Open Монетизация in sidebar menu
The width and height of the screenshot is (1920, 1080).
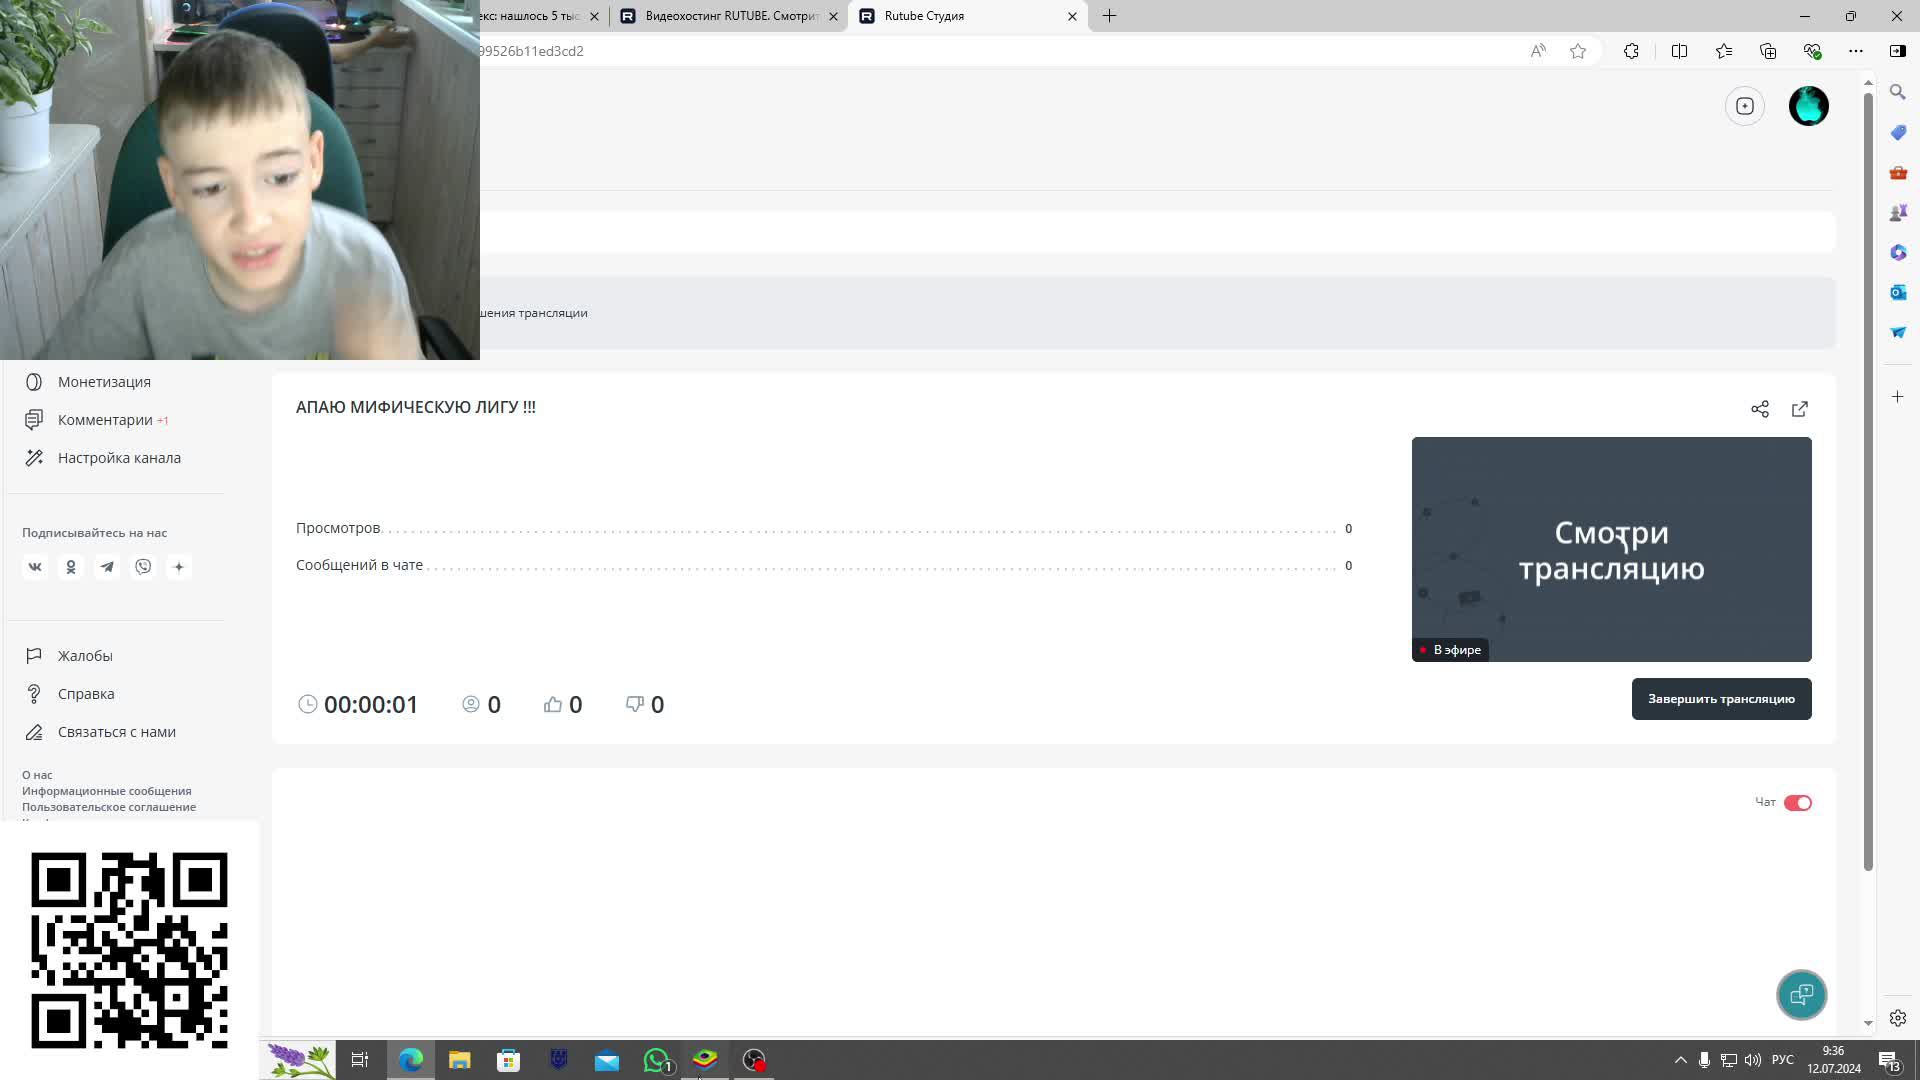(x=104, y=382)
